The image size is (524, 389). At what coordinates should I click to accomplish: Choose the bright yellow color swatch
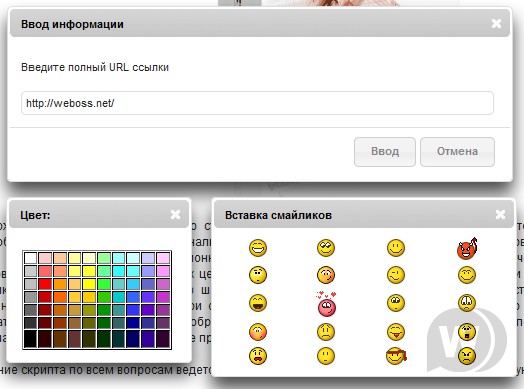point(89,284)
